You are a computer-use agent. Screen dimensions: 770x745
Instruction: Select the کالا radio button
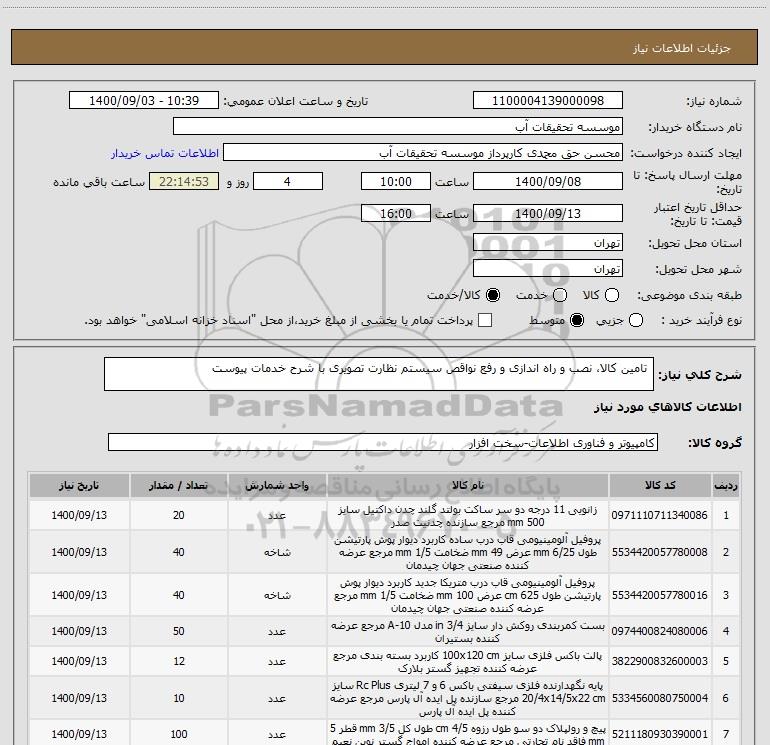coord(612,295)
